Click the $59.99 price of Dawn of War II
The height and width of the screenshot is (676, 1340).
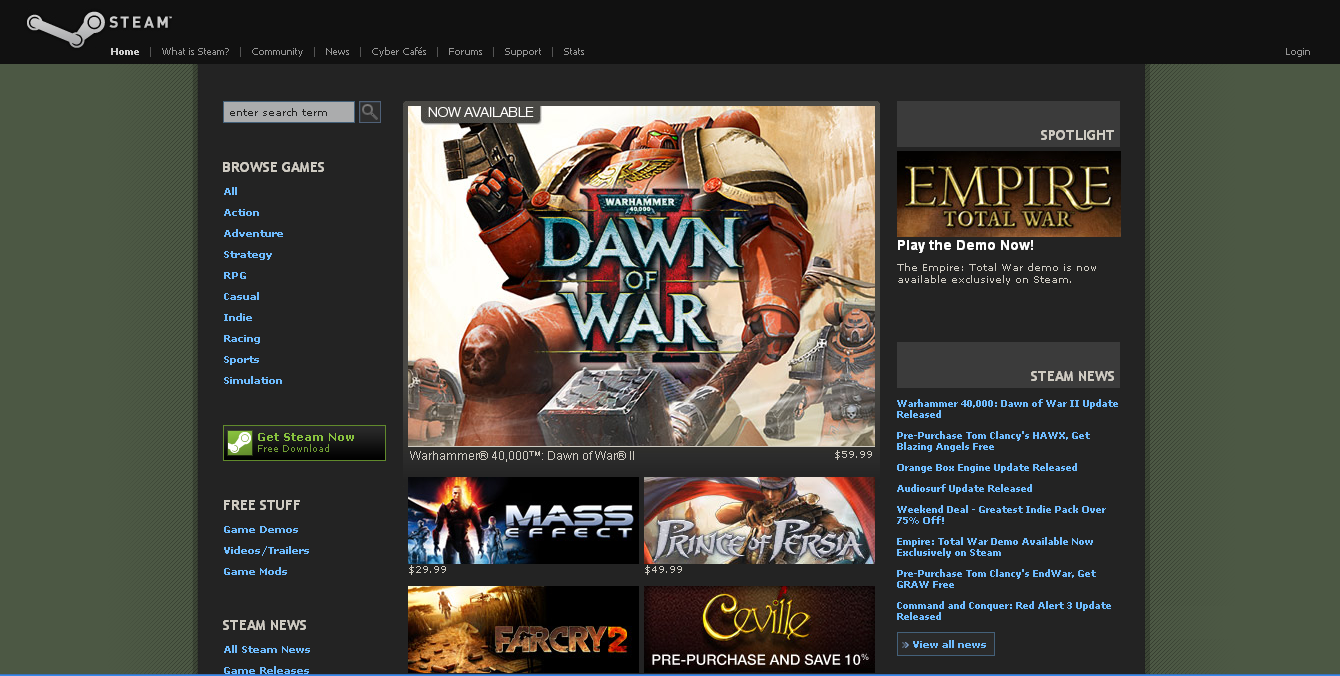(854, 454)
